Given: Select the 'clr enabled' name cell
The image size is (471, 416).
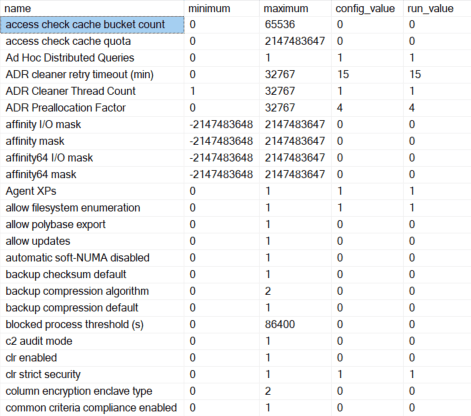Looking at the screenshot, I should pyautogui.click(x=92, y=358).
